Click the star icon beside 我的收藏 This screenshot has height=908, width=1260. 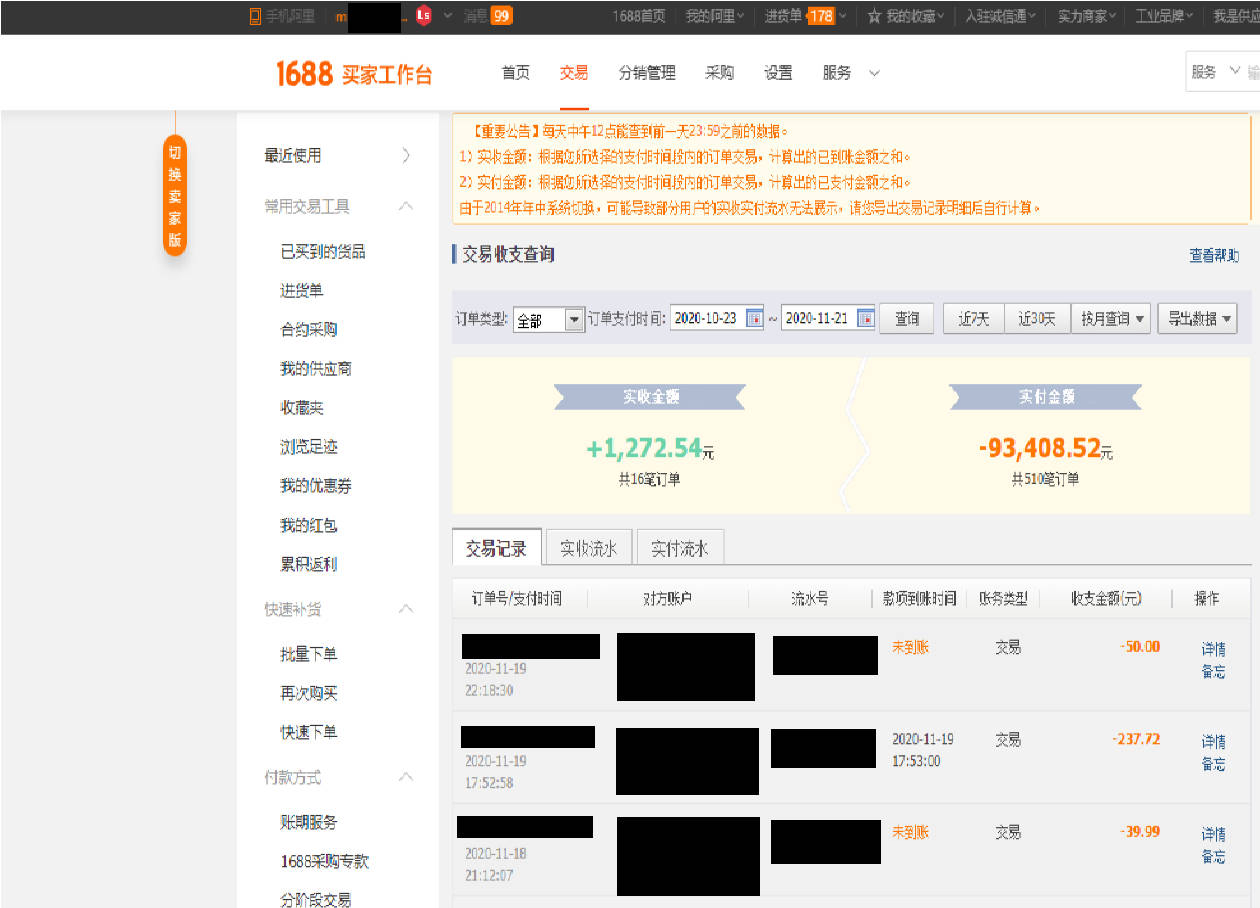pos(876,15)
